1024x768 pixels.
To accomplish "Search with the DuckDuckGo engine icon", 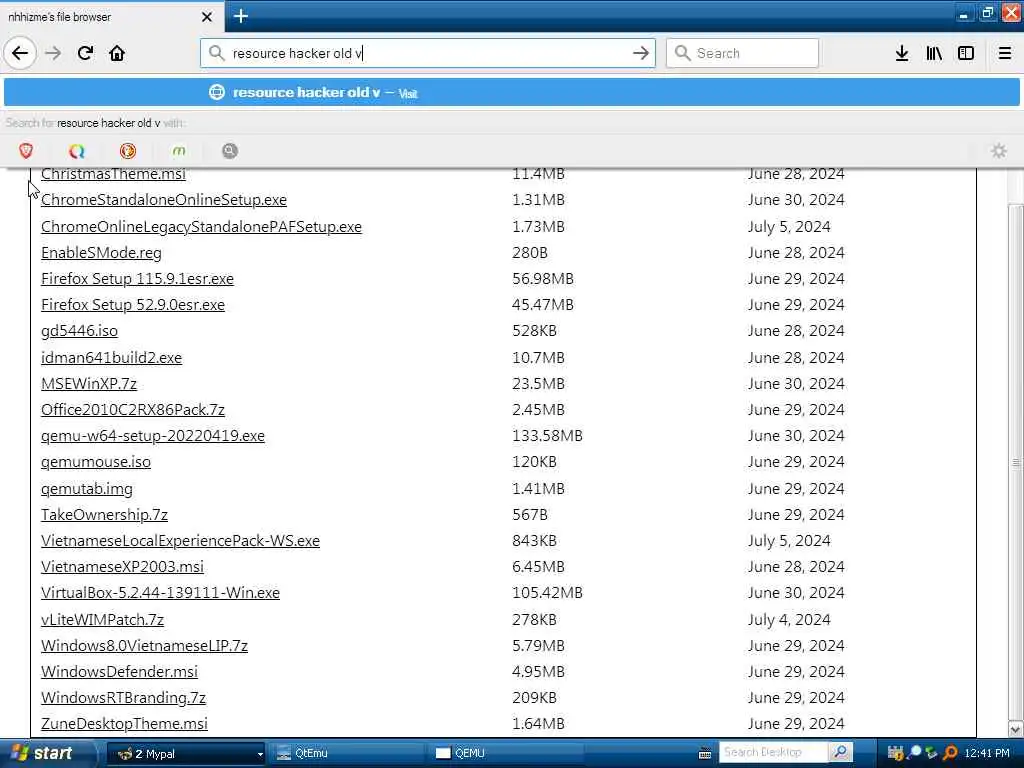I will [x=128, y=151].
